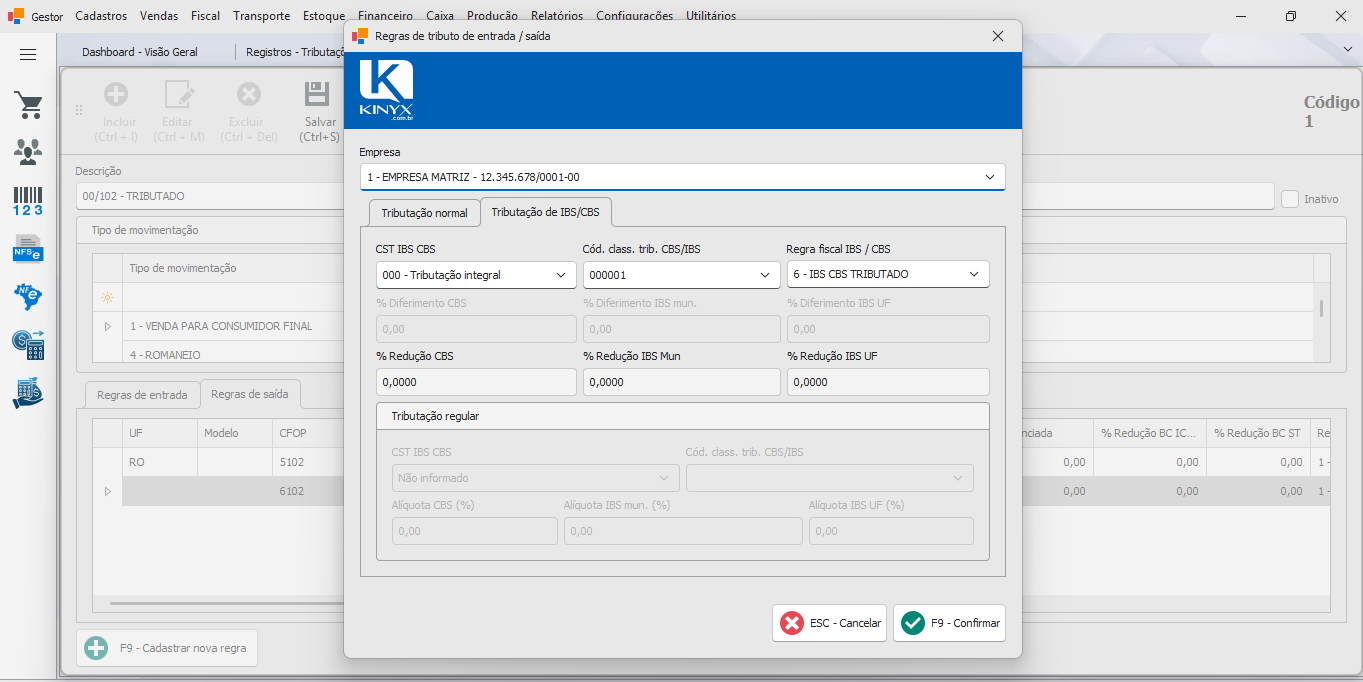Switch to the Regras de entrada tab

[x=142, y=395]
